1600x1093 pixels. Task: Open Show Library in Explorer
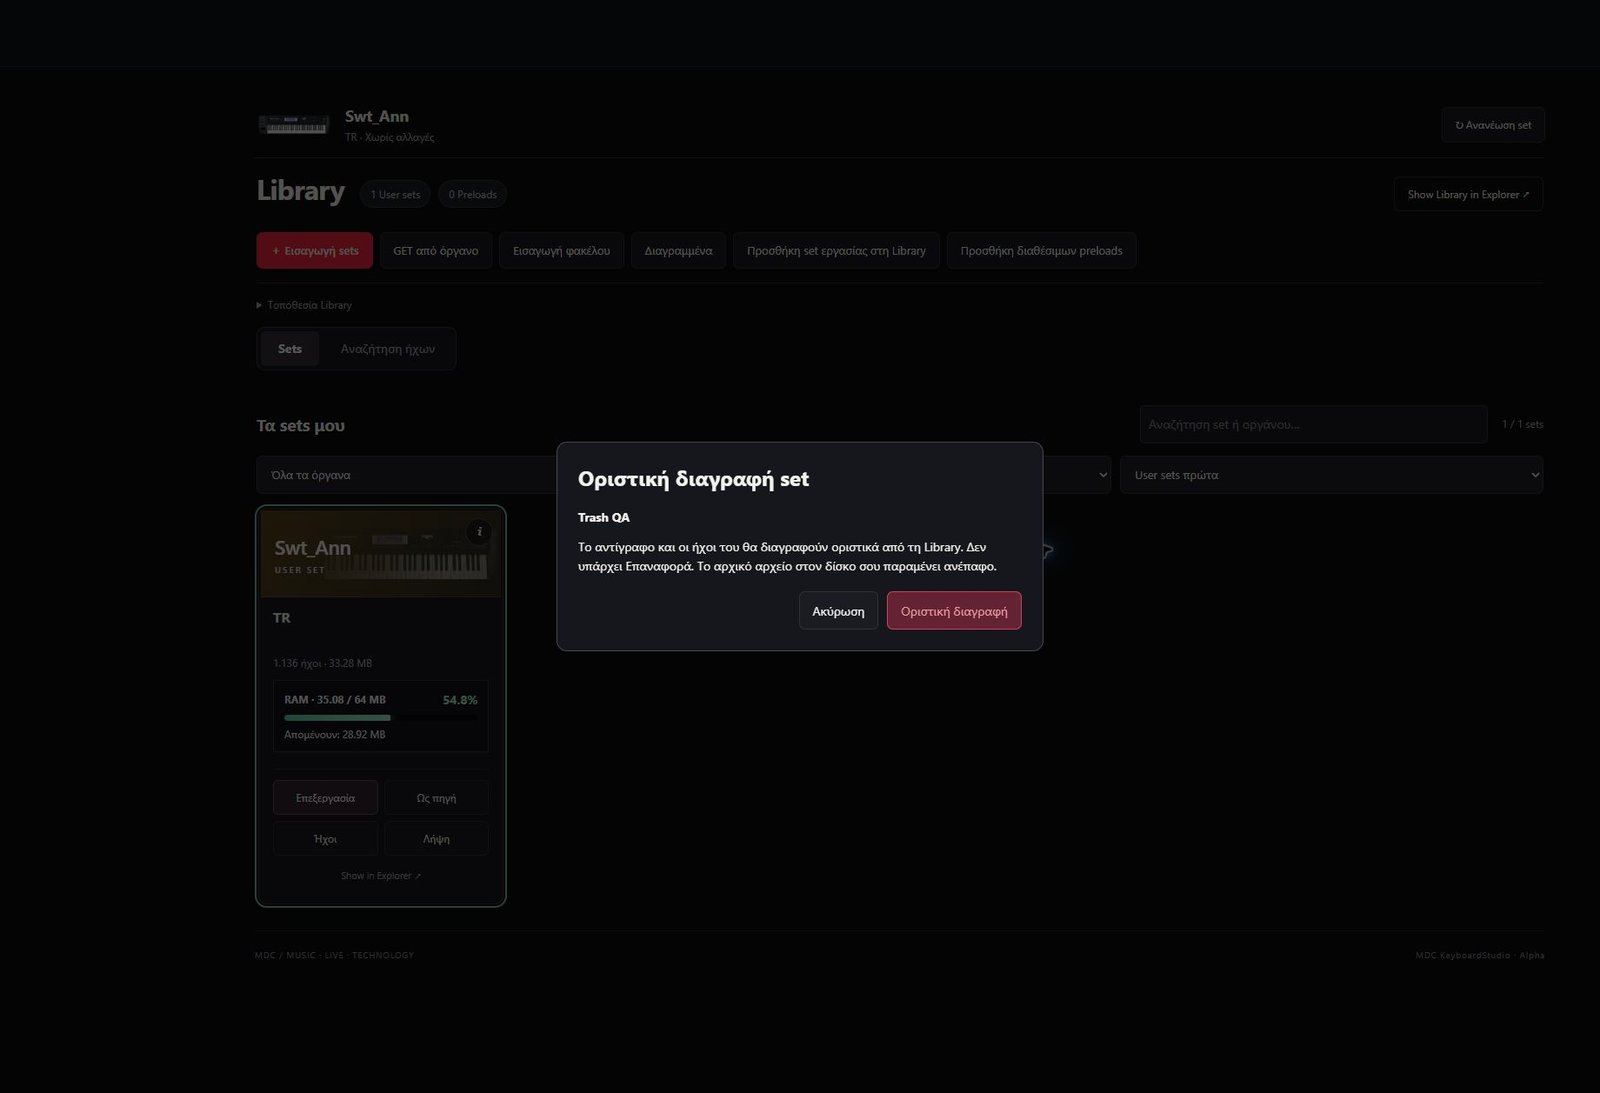coord(1468,194)
